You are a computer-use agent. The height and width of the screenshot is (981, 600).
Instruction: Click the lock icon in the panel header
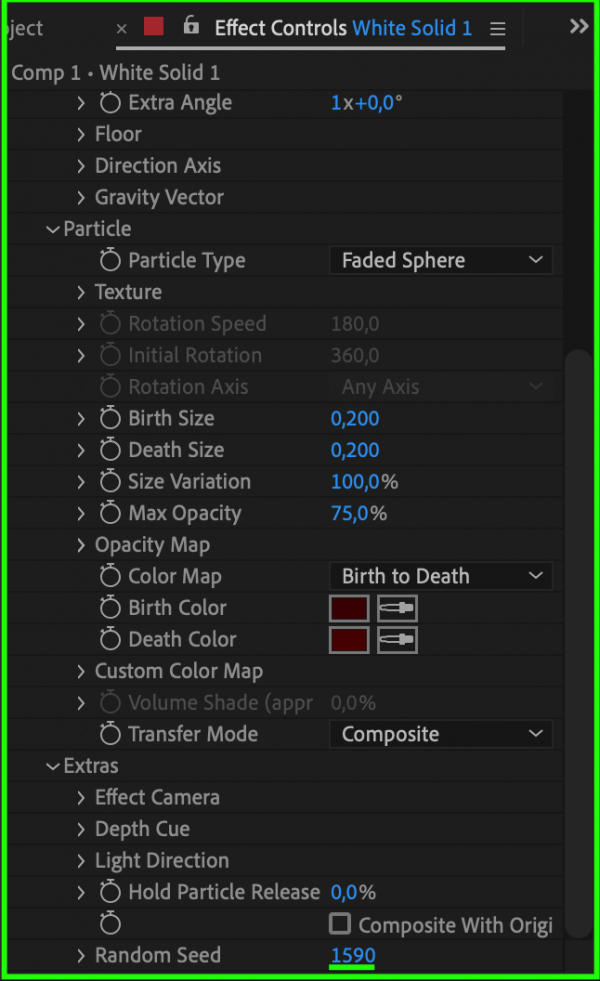point(190,27)
